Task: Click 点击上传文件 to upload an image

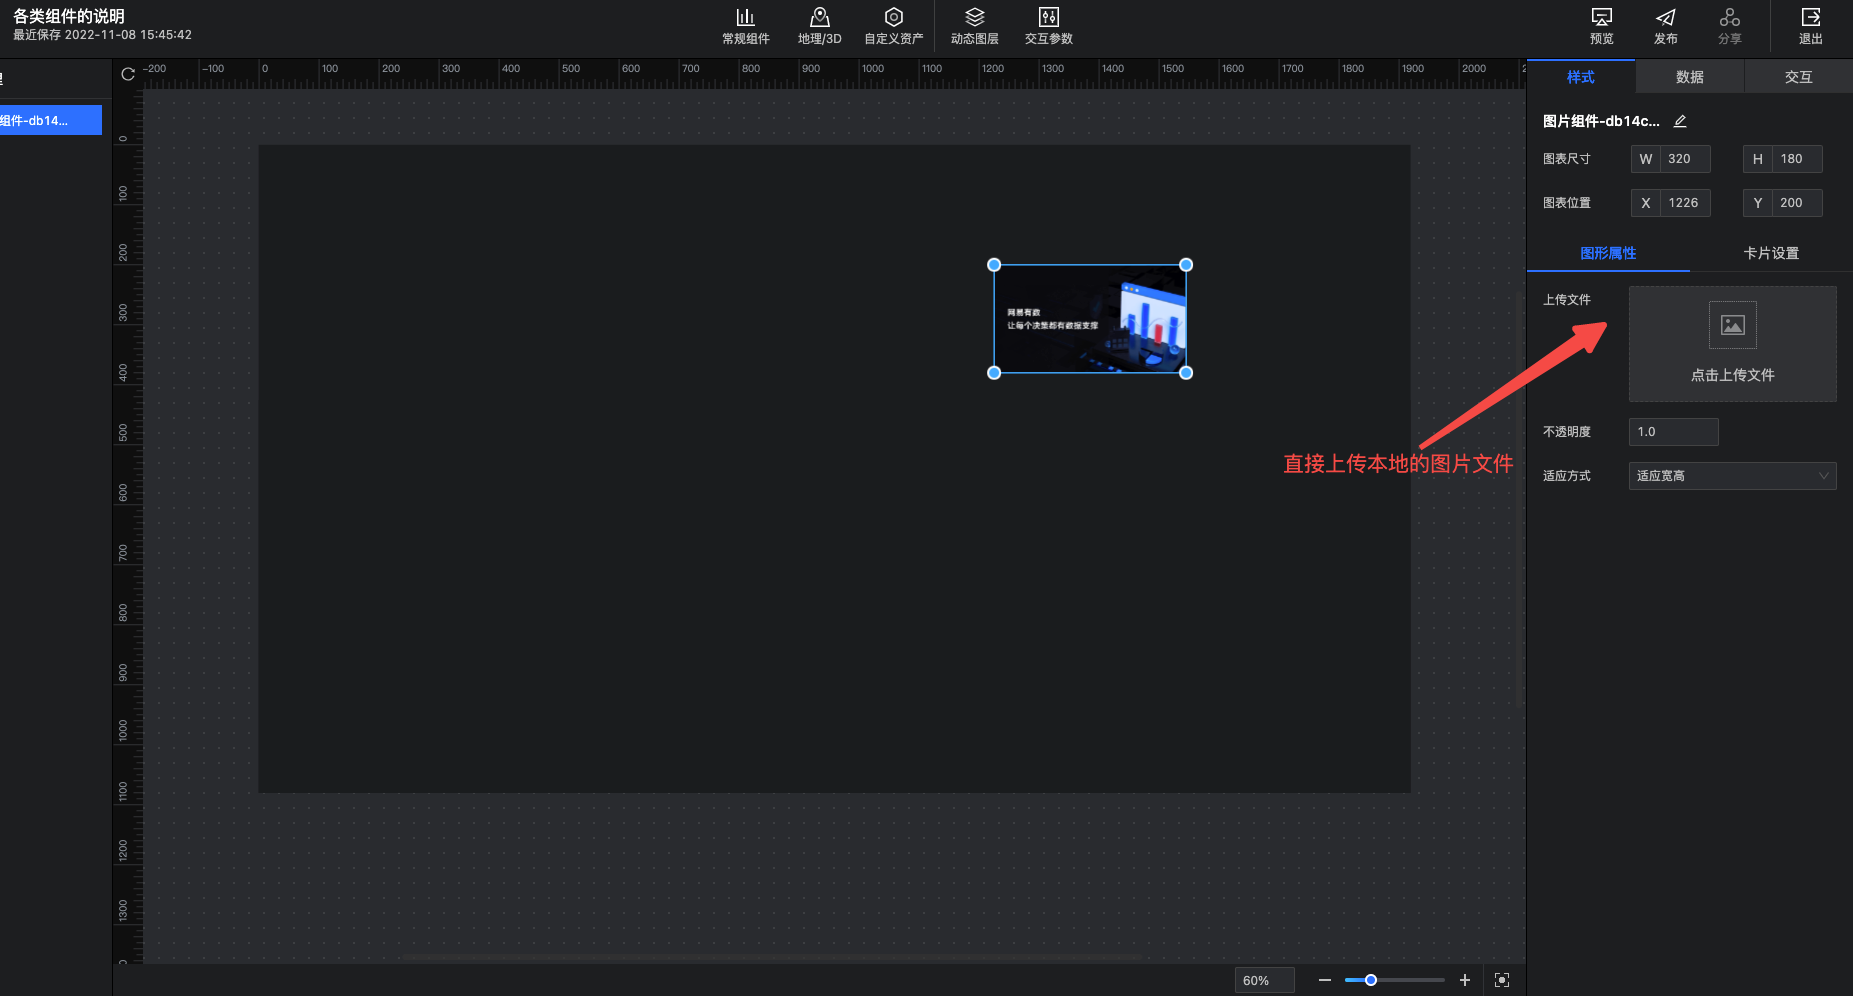Action: pyautogui.click(x=1732, y=344)
